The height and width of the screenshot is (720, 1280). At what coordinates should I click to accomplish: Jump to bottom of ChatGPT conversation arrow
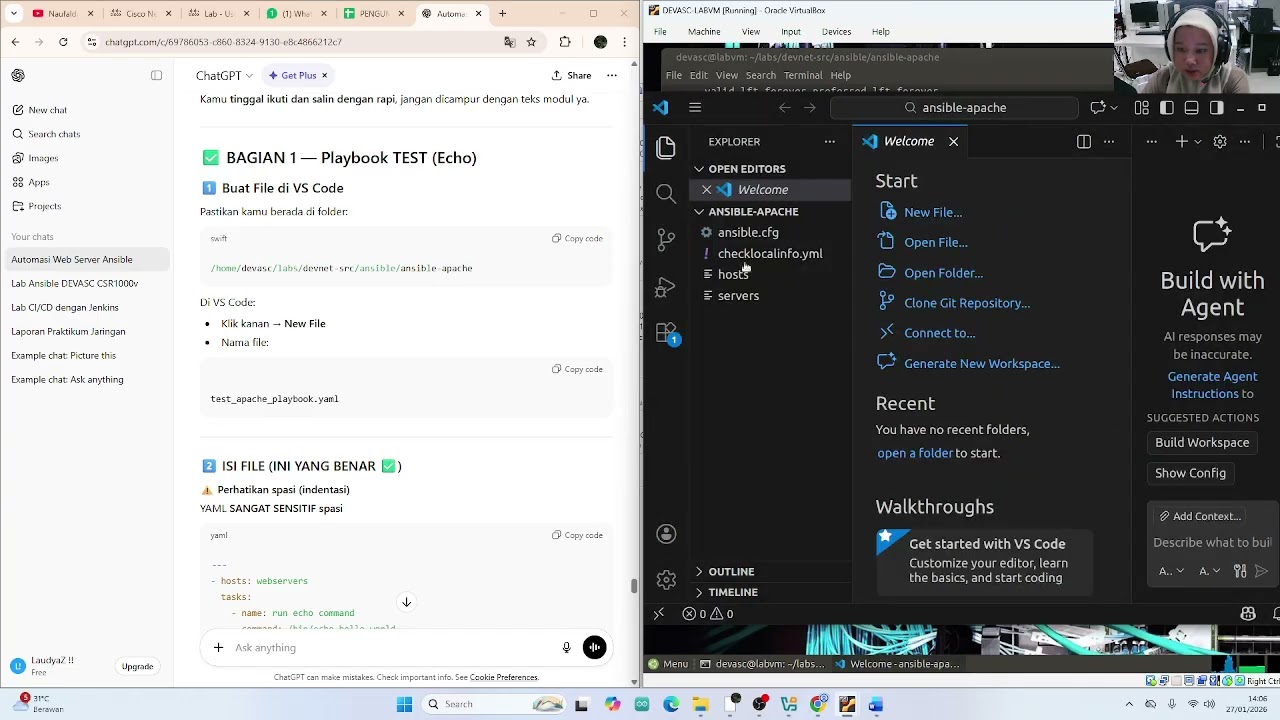406,602
